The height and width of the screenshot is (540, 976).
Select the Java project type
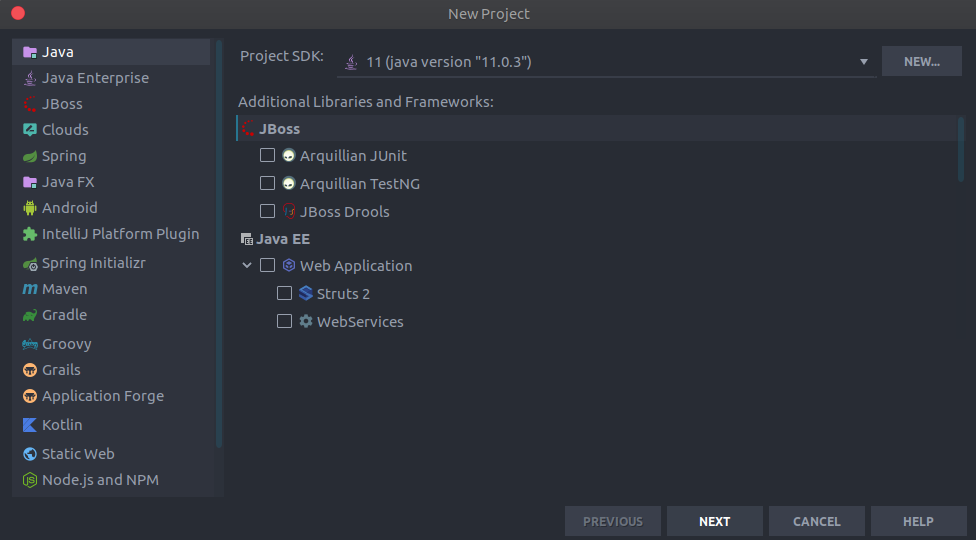pyautogui.click(x=111, y=52)
